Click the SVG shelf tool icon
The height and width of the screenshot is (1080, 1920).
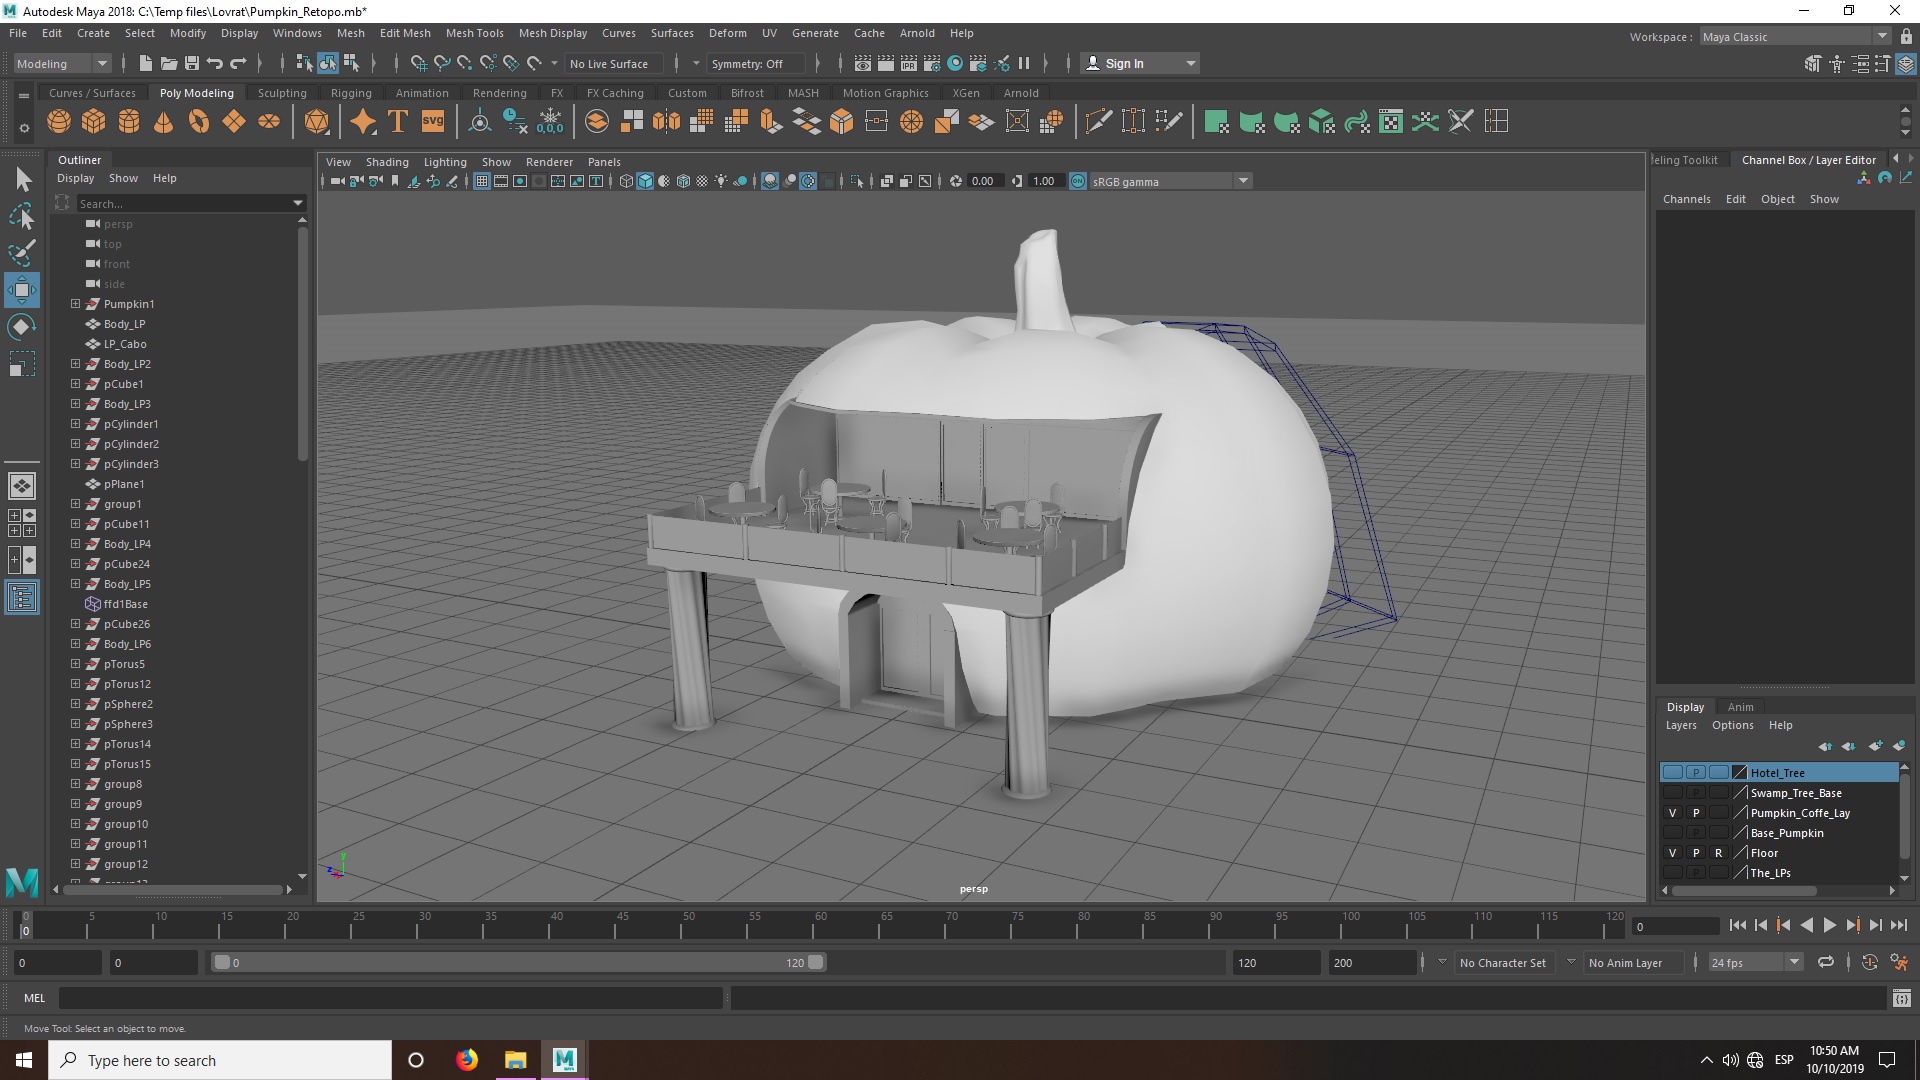coord(433,122)
